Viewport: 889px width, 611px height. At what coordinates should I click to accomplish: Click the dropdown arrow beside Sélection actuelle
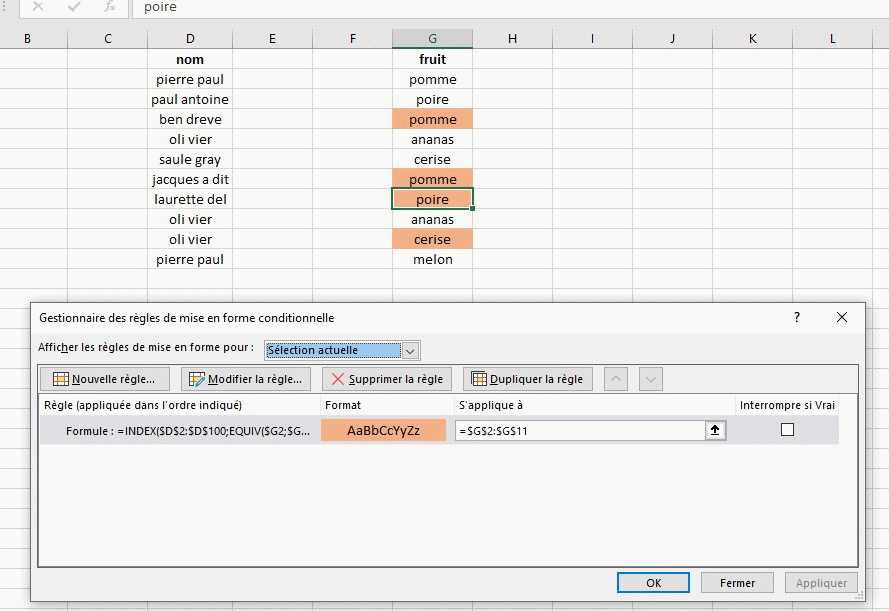(410, 351)
